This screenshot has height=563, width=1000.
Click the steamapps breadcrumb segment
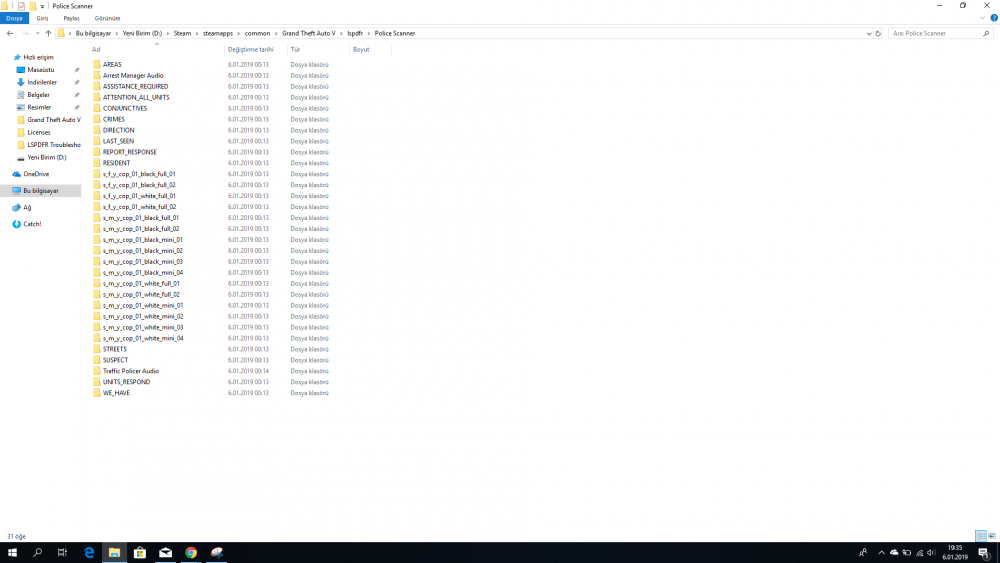pos(217,33)
